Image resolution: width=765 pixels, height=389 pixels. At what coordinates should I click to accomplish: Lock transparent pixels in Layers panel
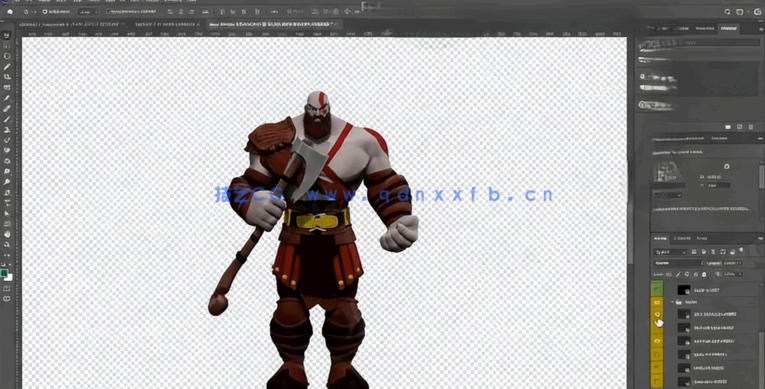[669, 275]
